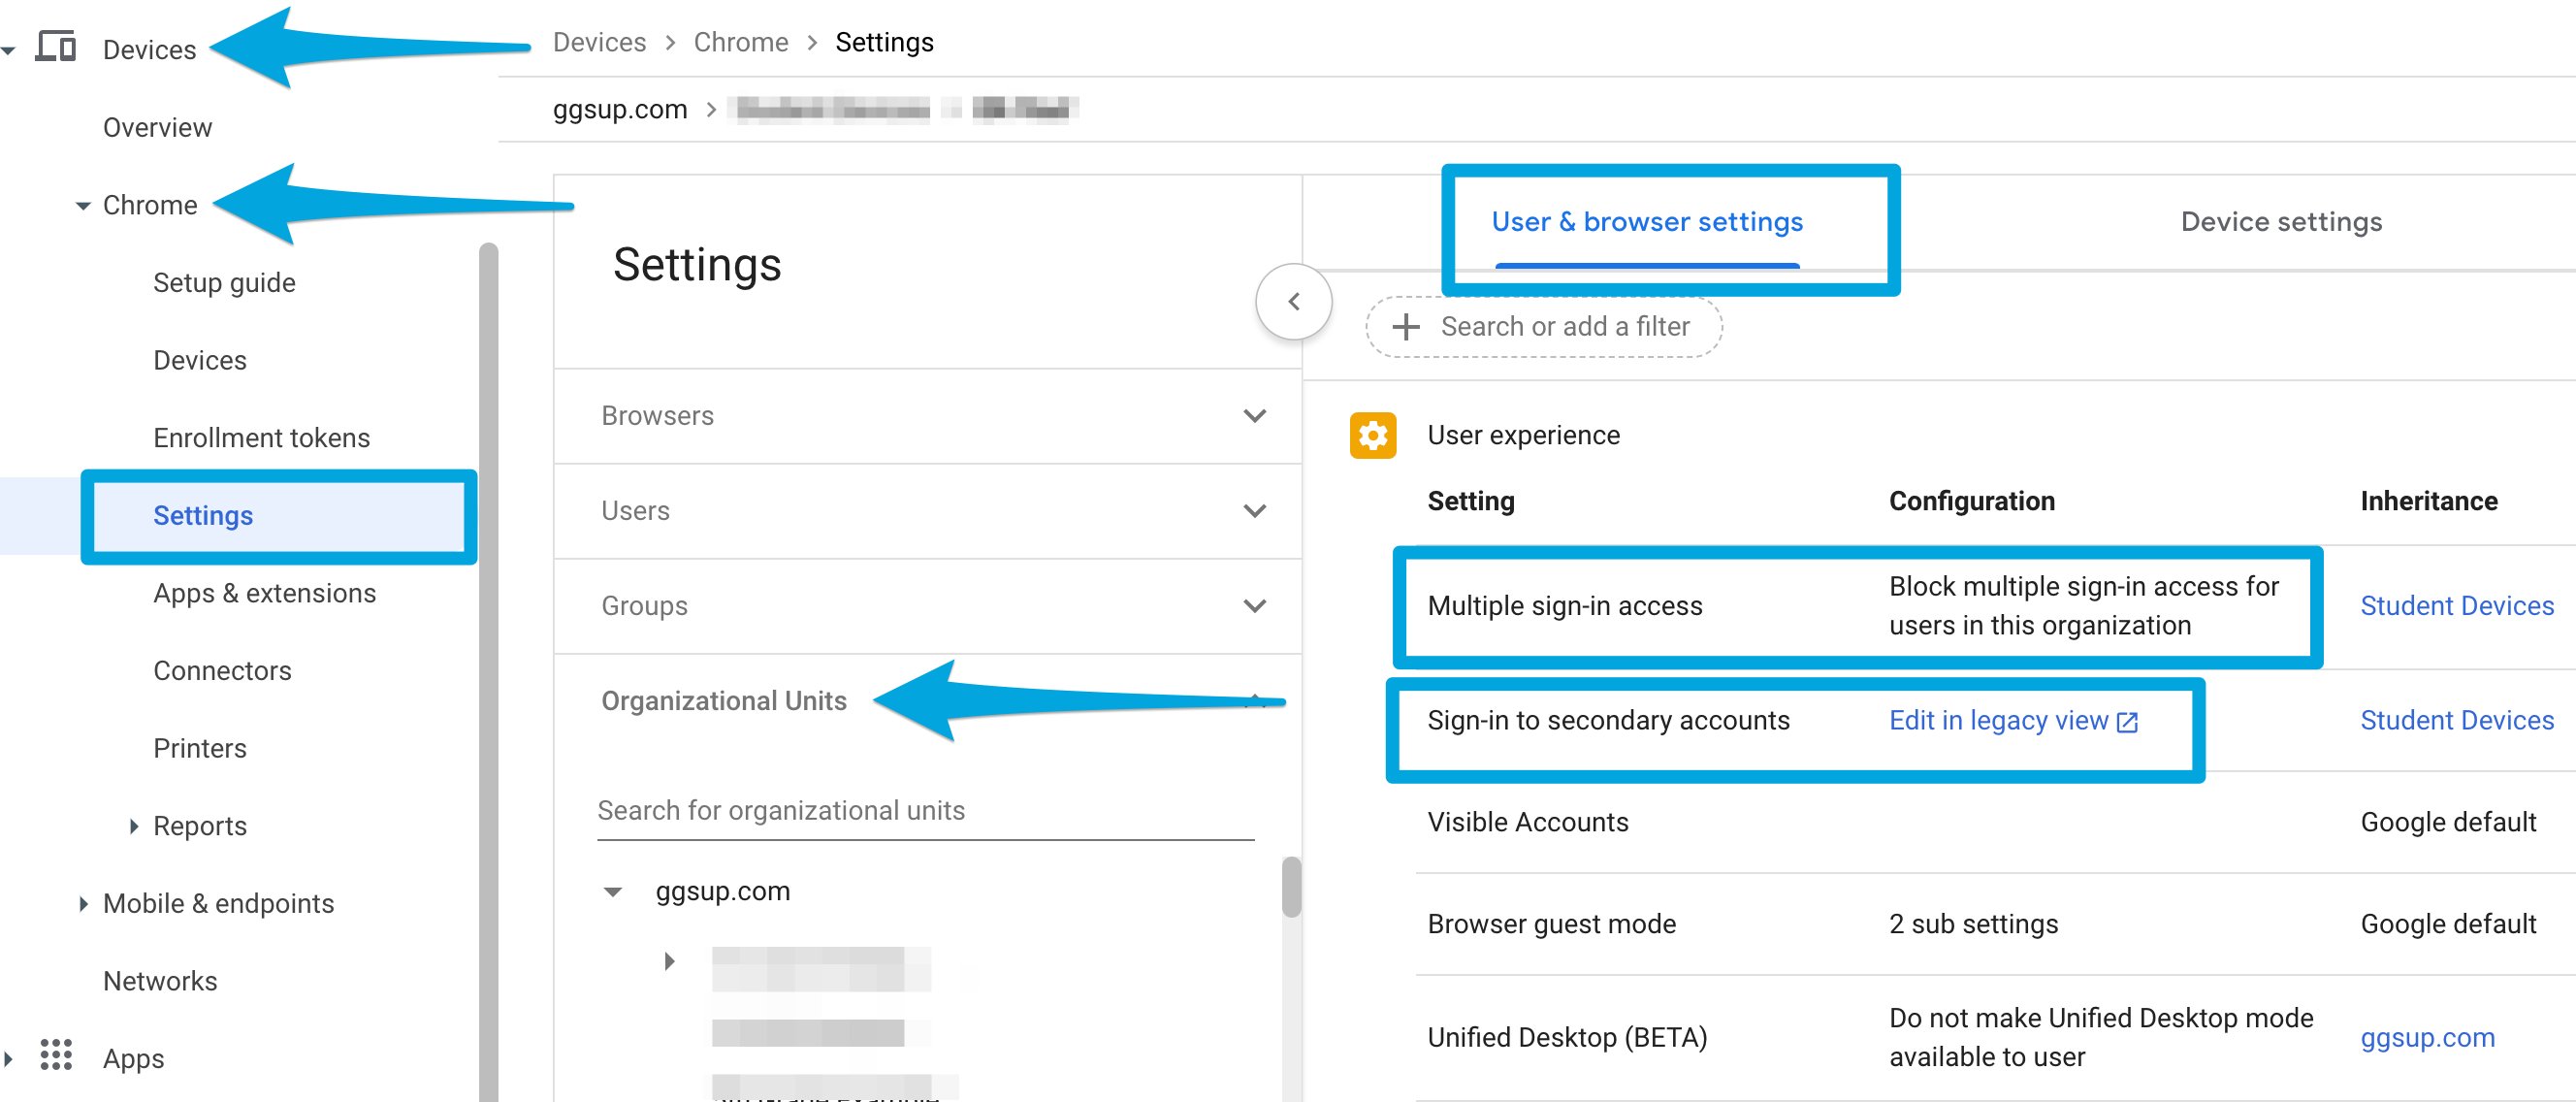Screen dimensions: 2576x1102
Task: Click Chrome in the breadcrumb
Action: 741,42
